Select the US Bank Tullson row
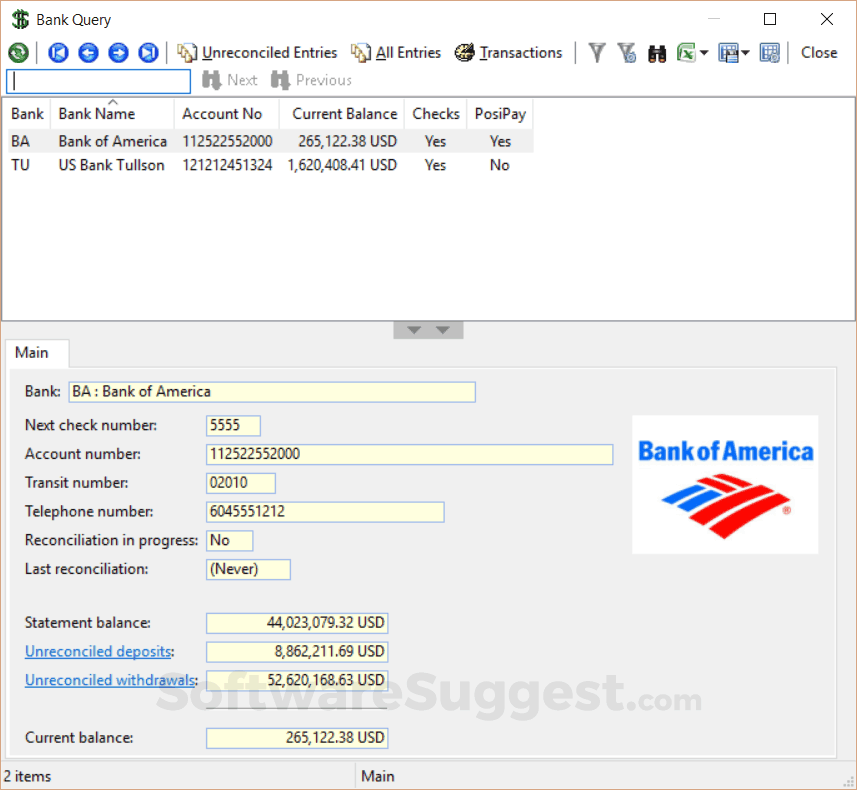The height and width of the screenshot is (790, 857). 270,165
